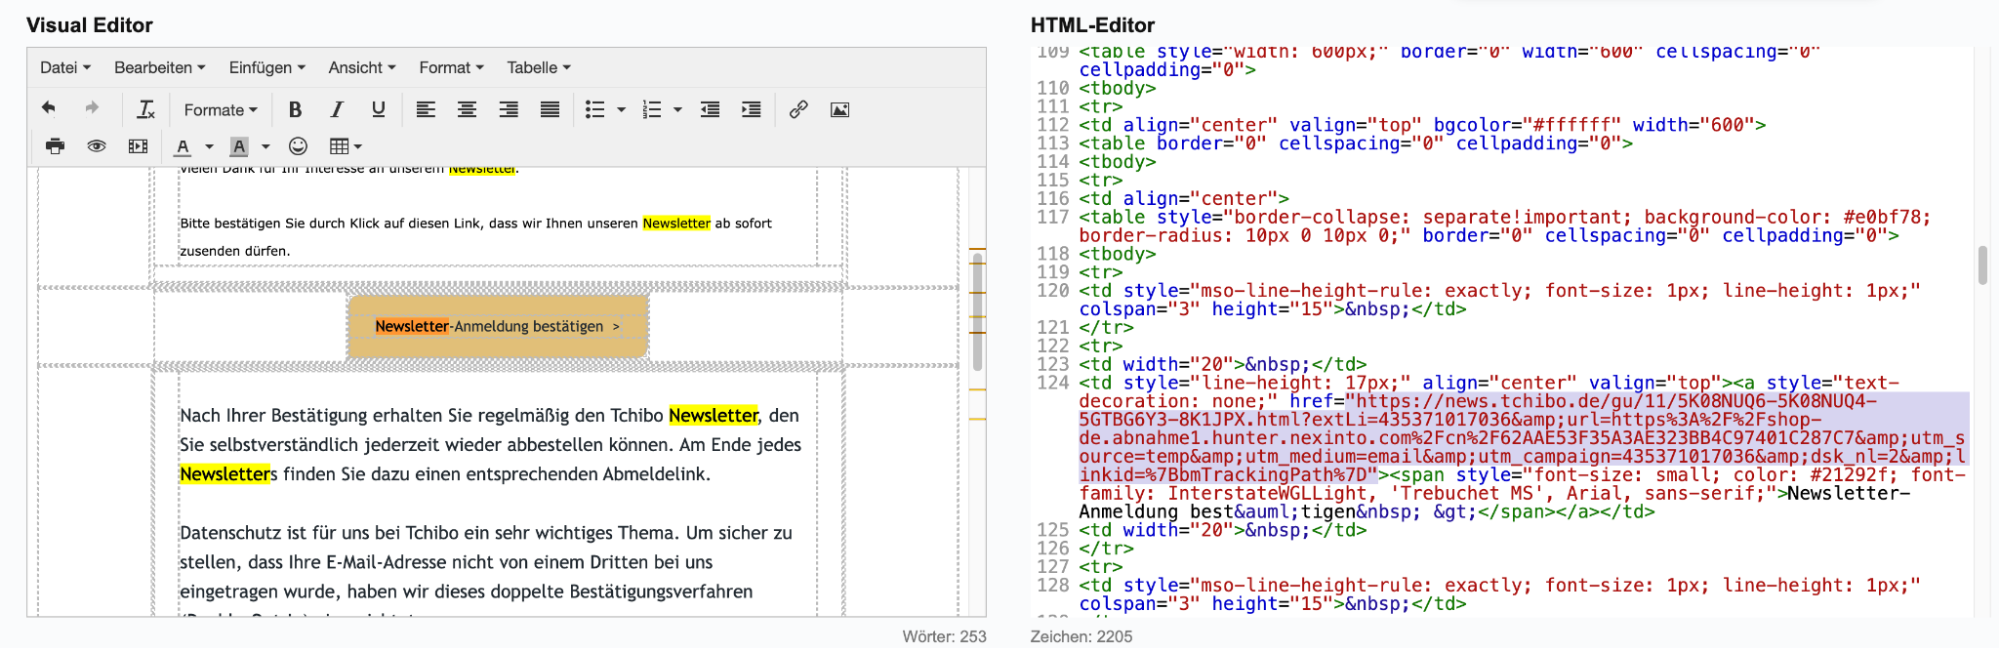Center align text
Image resolution: width=1999 pixels, height=649 pixels.
coord(467,109)
